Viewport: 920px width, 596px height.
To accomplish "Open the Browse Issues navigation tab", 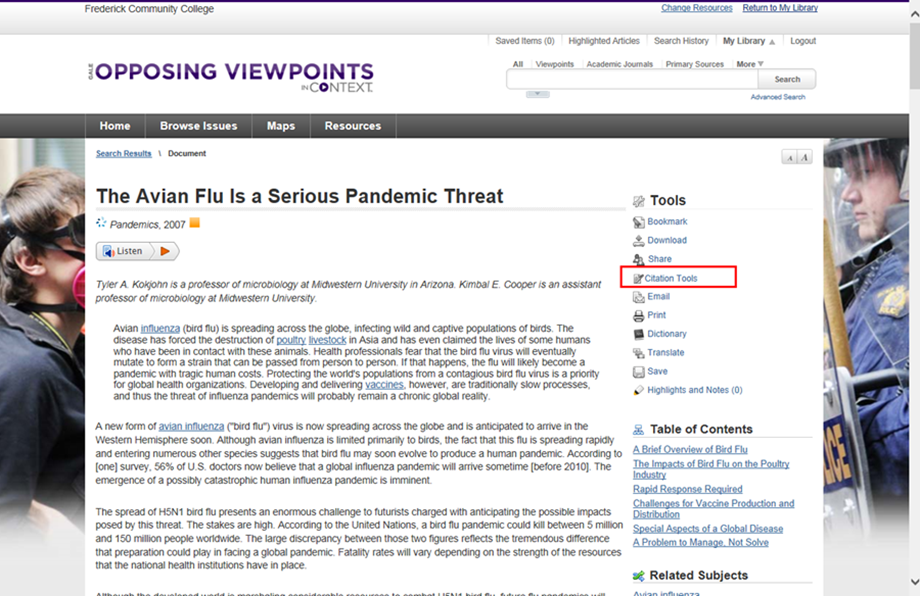I will click(x=198, y=126).
